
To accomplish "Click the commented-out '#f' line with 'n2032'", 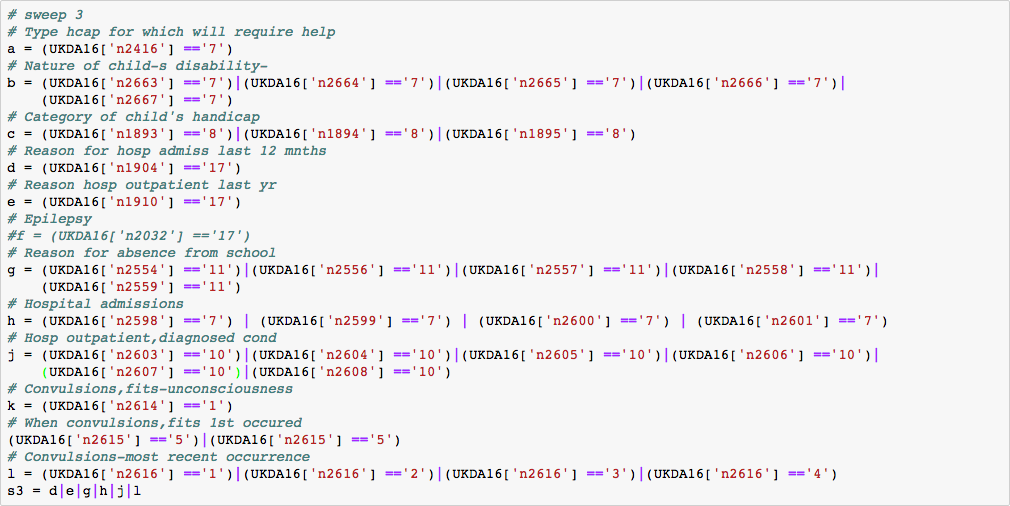I will coord(129,235).
